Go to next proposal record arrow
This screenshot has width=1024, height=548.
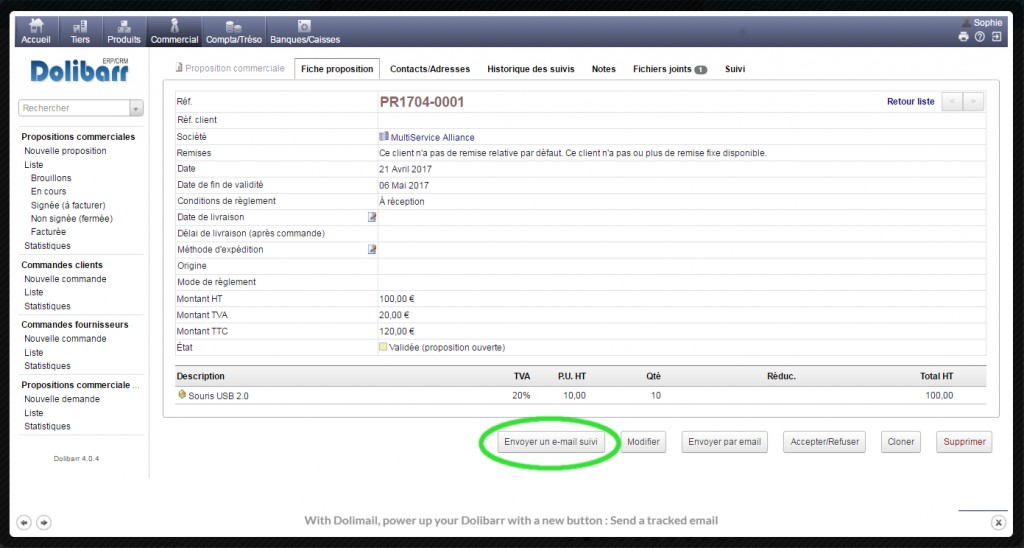tap(973, 101)
